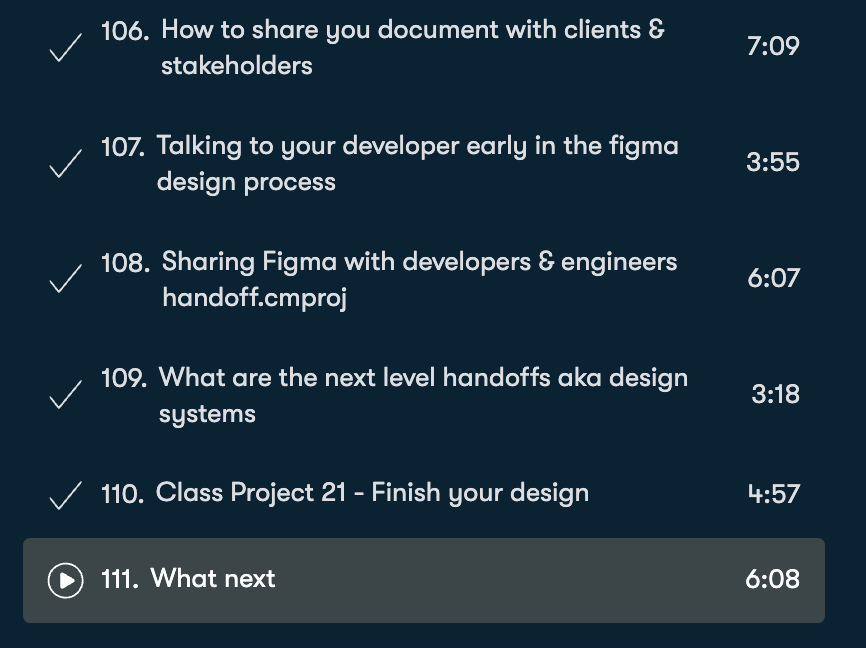Click the 3:55 duration label

[773, 162]
